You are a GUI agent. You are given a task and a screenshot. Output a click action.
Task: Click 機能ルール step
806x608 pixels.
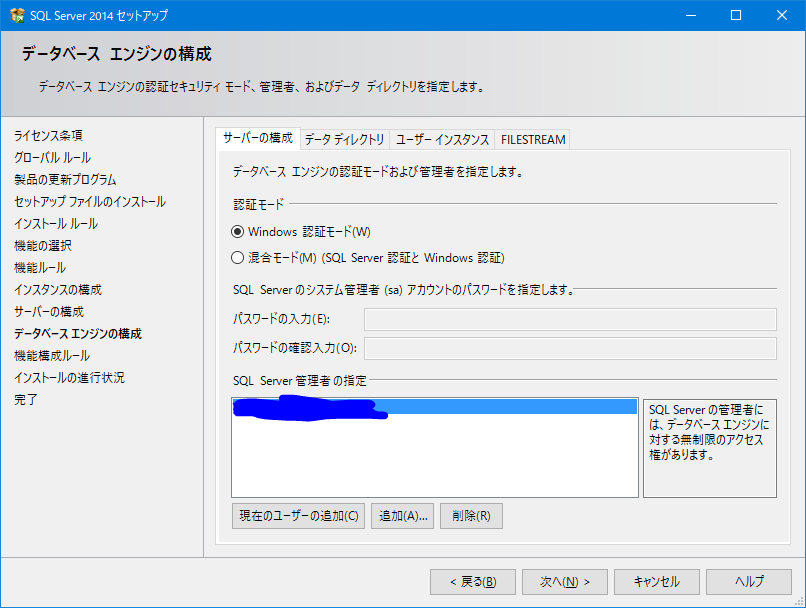point(40,268)
